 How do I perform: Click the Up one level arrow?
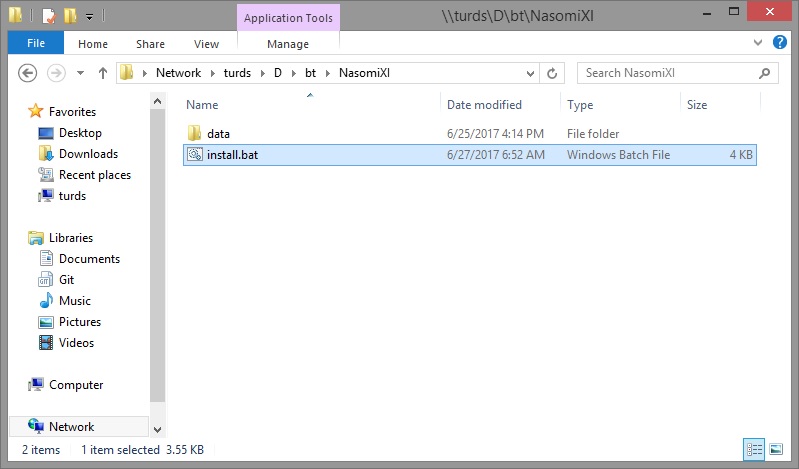102,73
